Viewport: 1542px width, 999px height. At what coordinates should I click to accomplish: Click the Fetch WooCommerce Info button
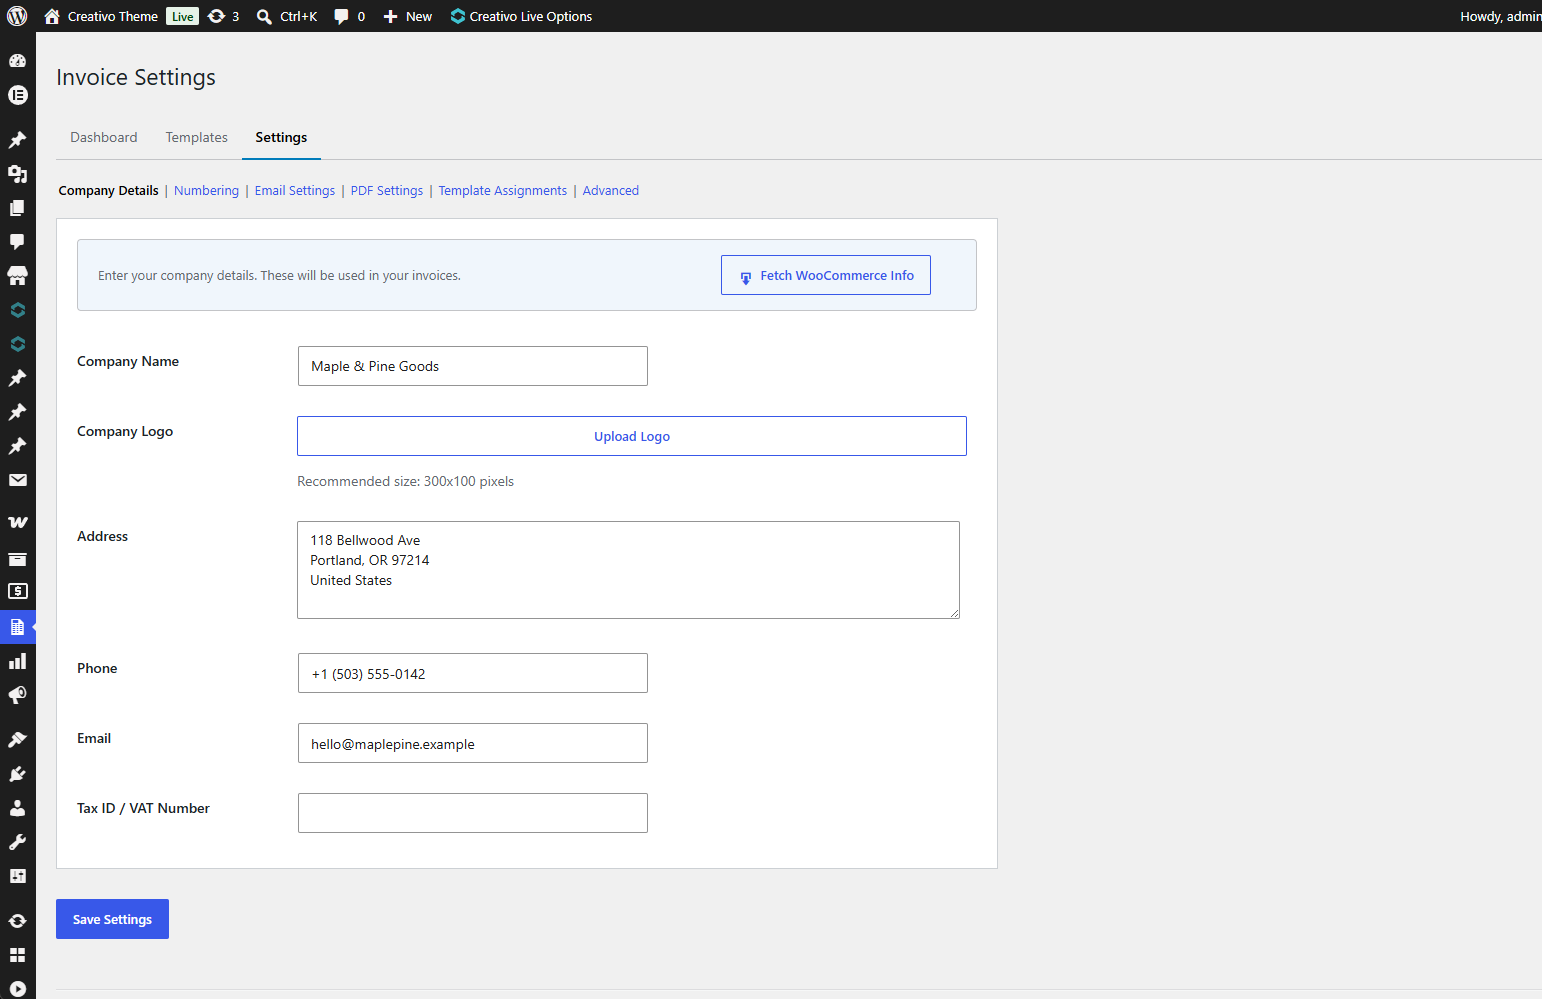tap(826, 275)
